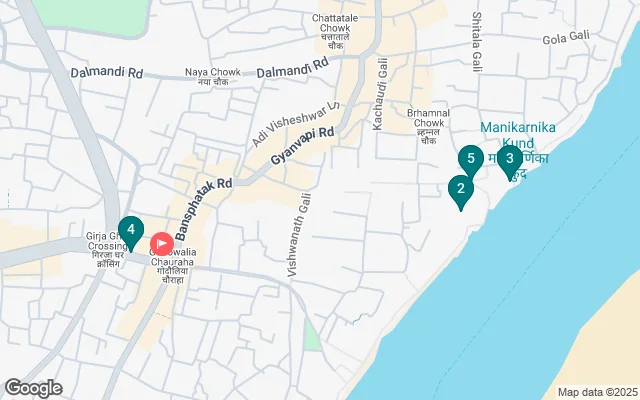Click the Vishwanath Gali street label

coord(300,235)
